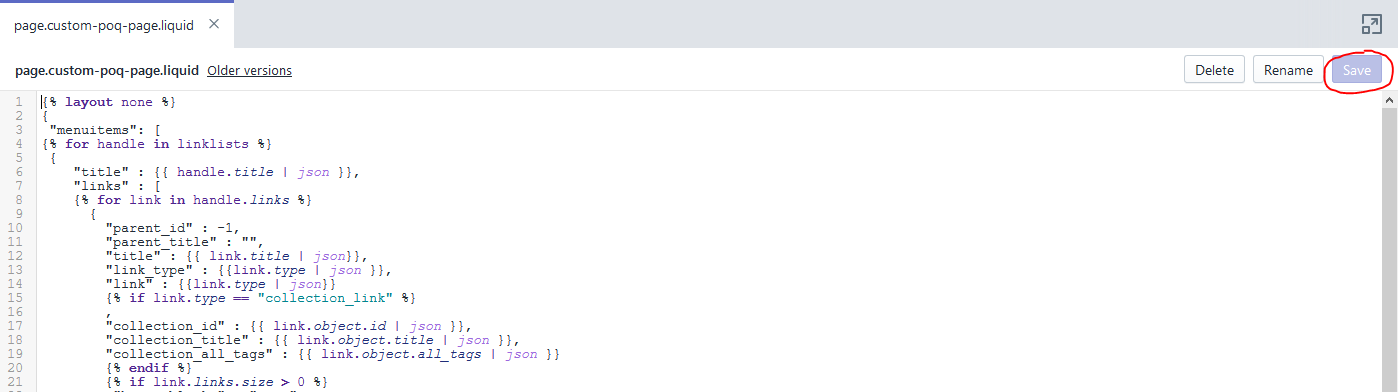The height and width of the screenshot is (392, 1398).
Task: Click the 'for link in handle.links' line
Action: 193,200
